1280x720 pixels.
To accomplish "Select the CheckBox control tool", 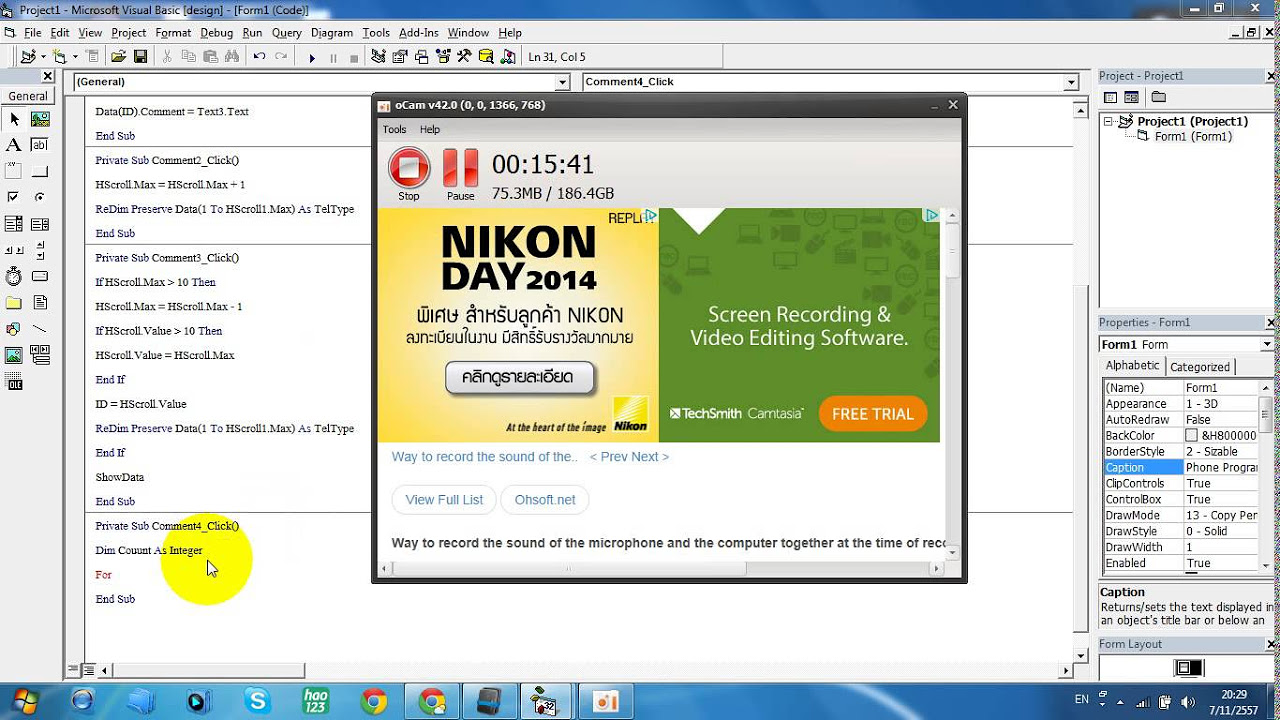I will coord(14,197).
